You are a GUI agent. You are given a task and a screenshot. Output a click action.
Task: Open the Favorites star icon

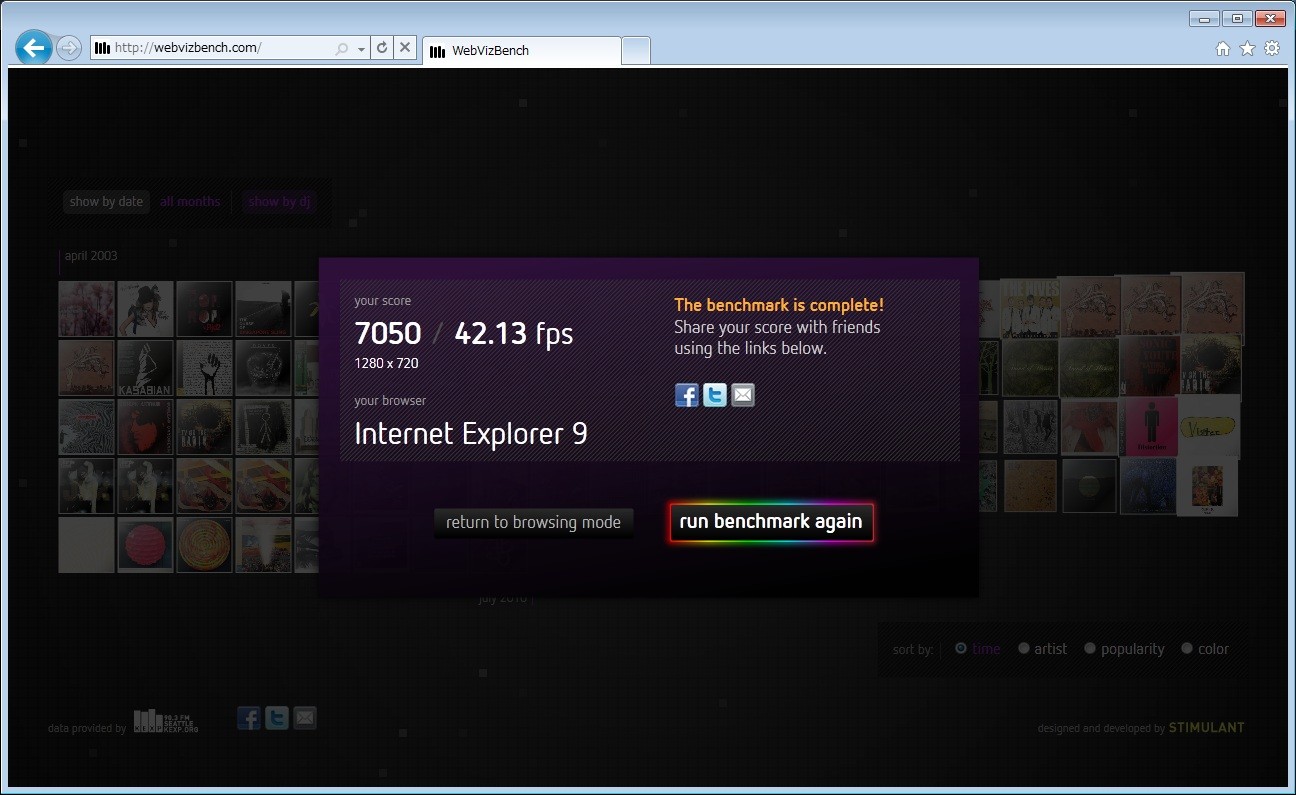point(1247,48)
